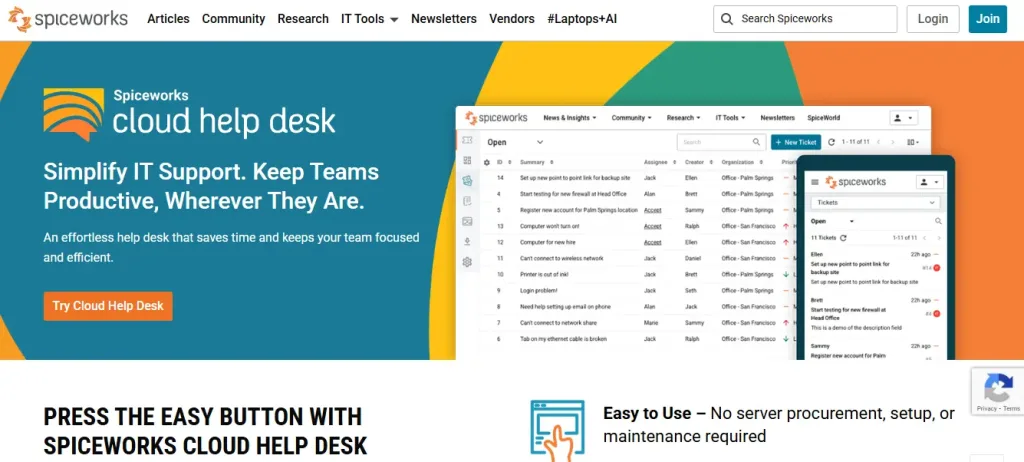Click the orange cloud help desk logo icon
Viewport: 1024px width, 462px height.
point(73,115)
